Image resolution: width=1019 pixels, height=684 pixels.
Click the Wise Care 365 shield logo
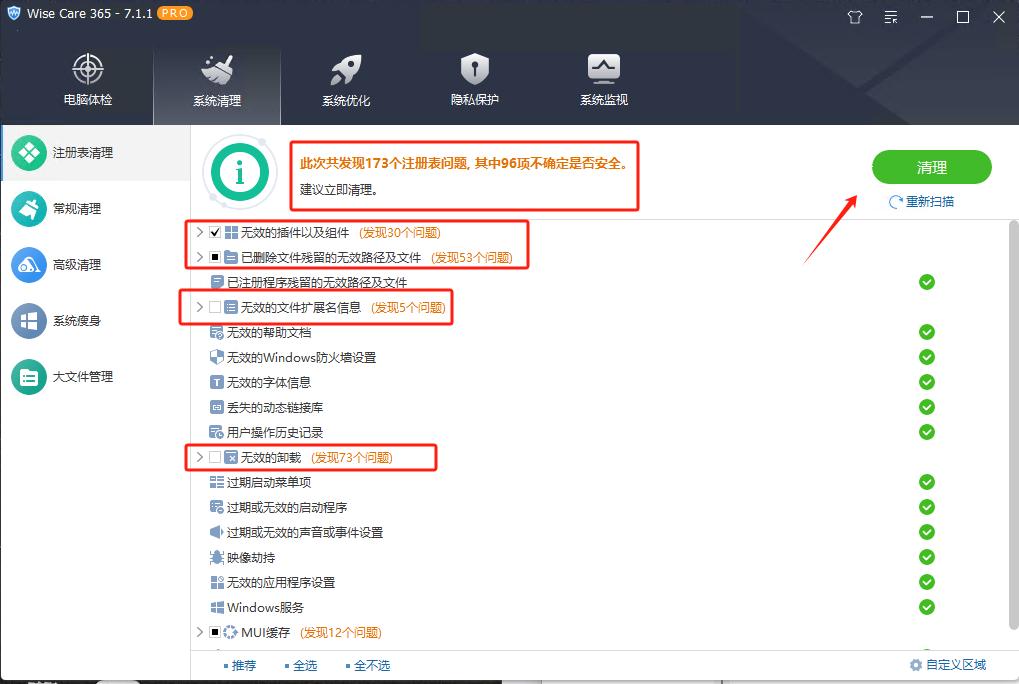(14, 14)
